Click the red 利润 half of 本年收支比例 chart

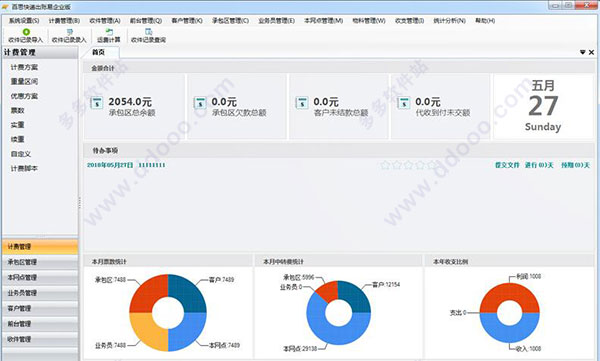coord(509,291)
